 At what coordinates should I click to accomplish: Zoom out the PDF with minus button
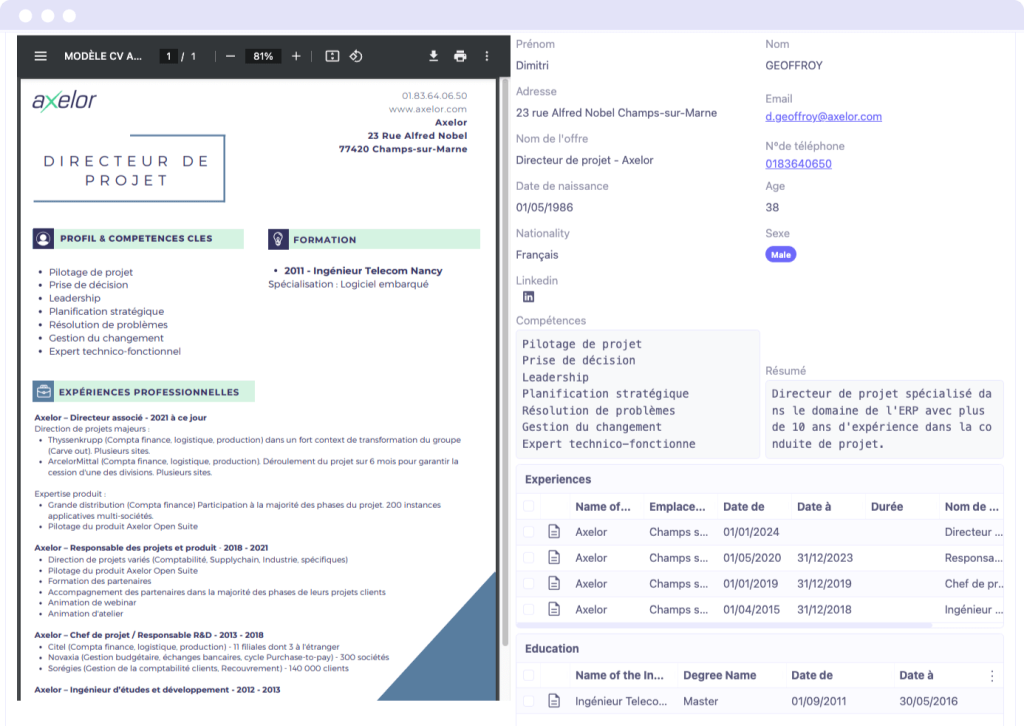(230, 56)
